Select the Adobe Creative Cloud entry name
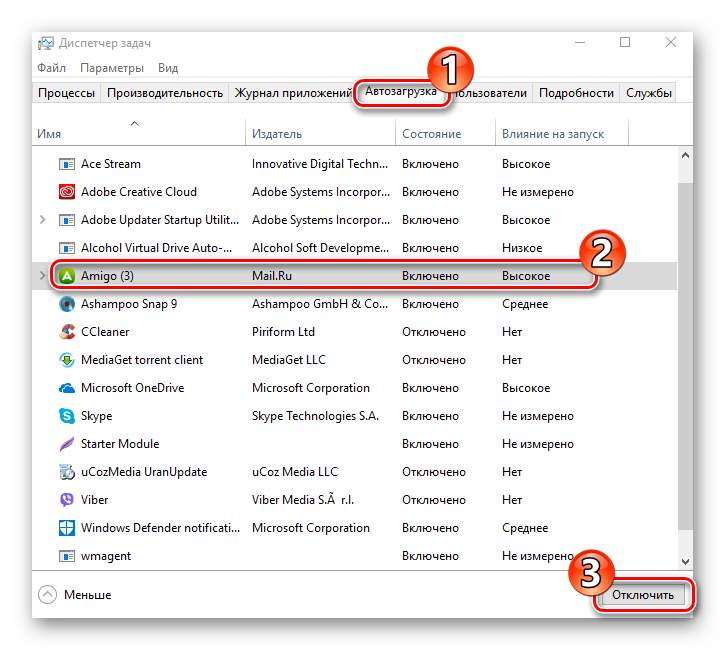Image resolution: width=725 pixels, height=650 pixels. tap(139, 192)
